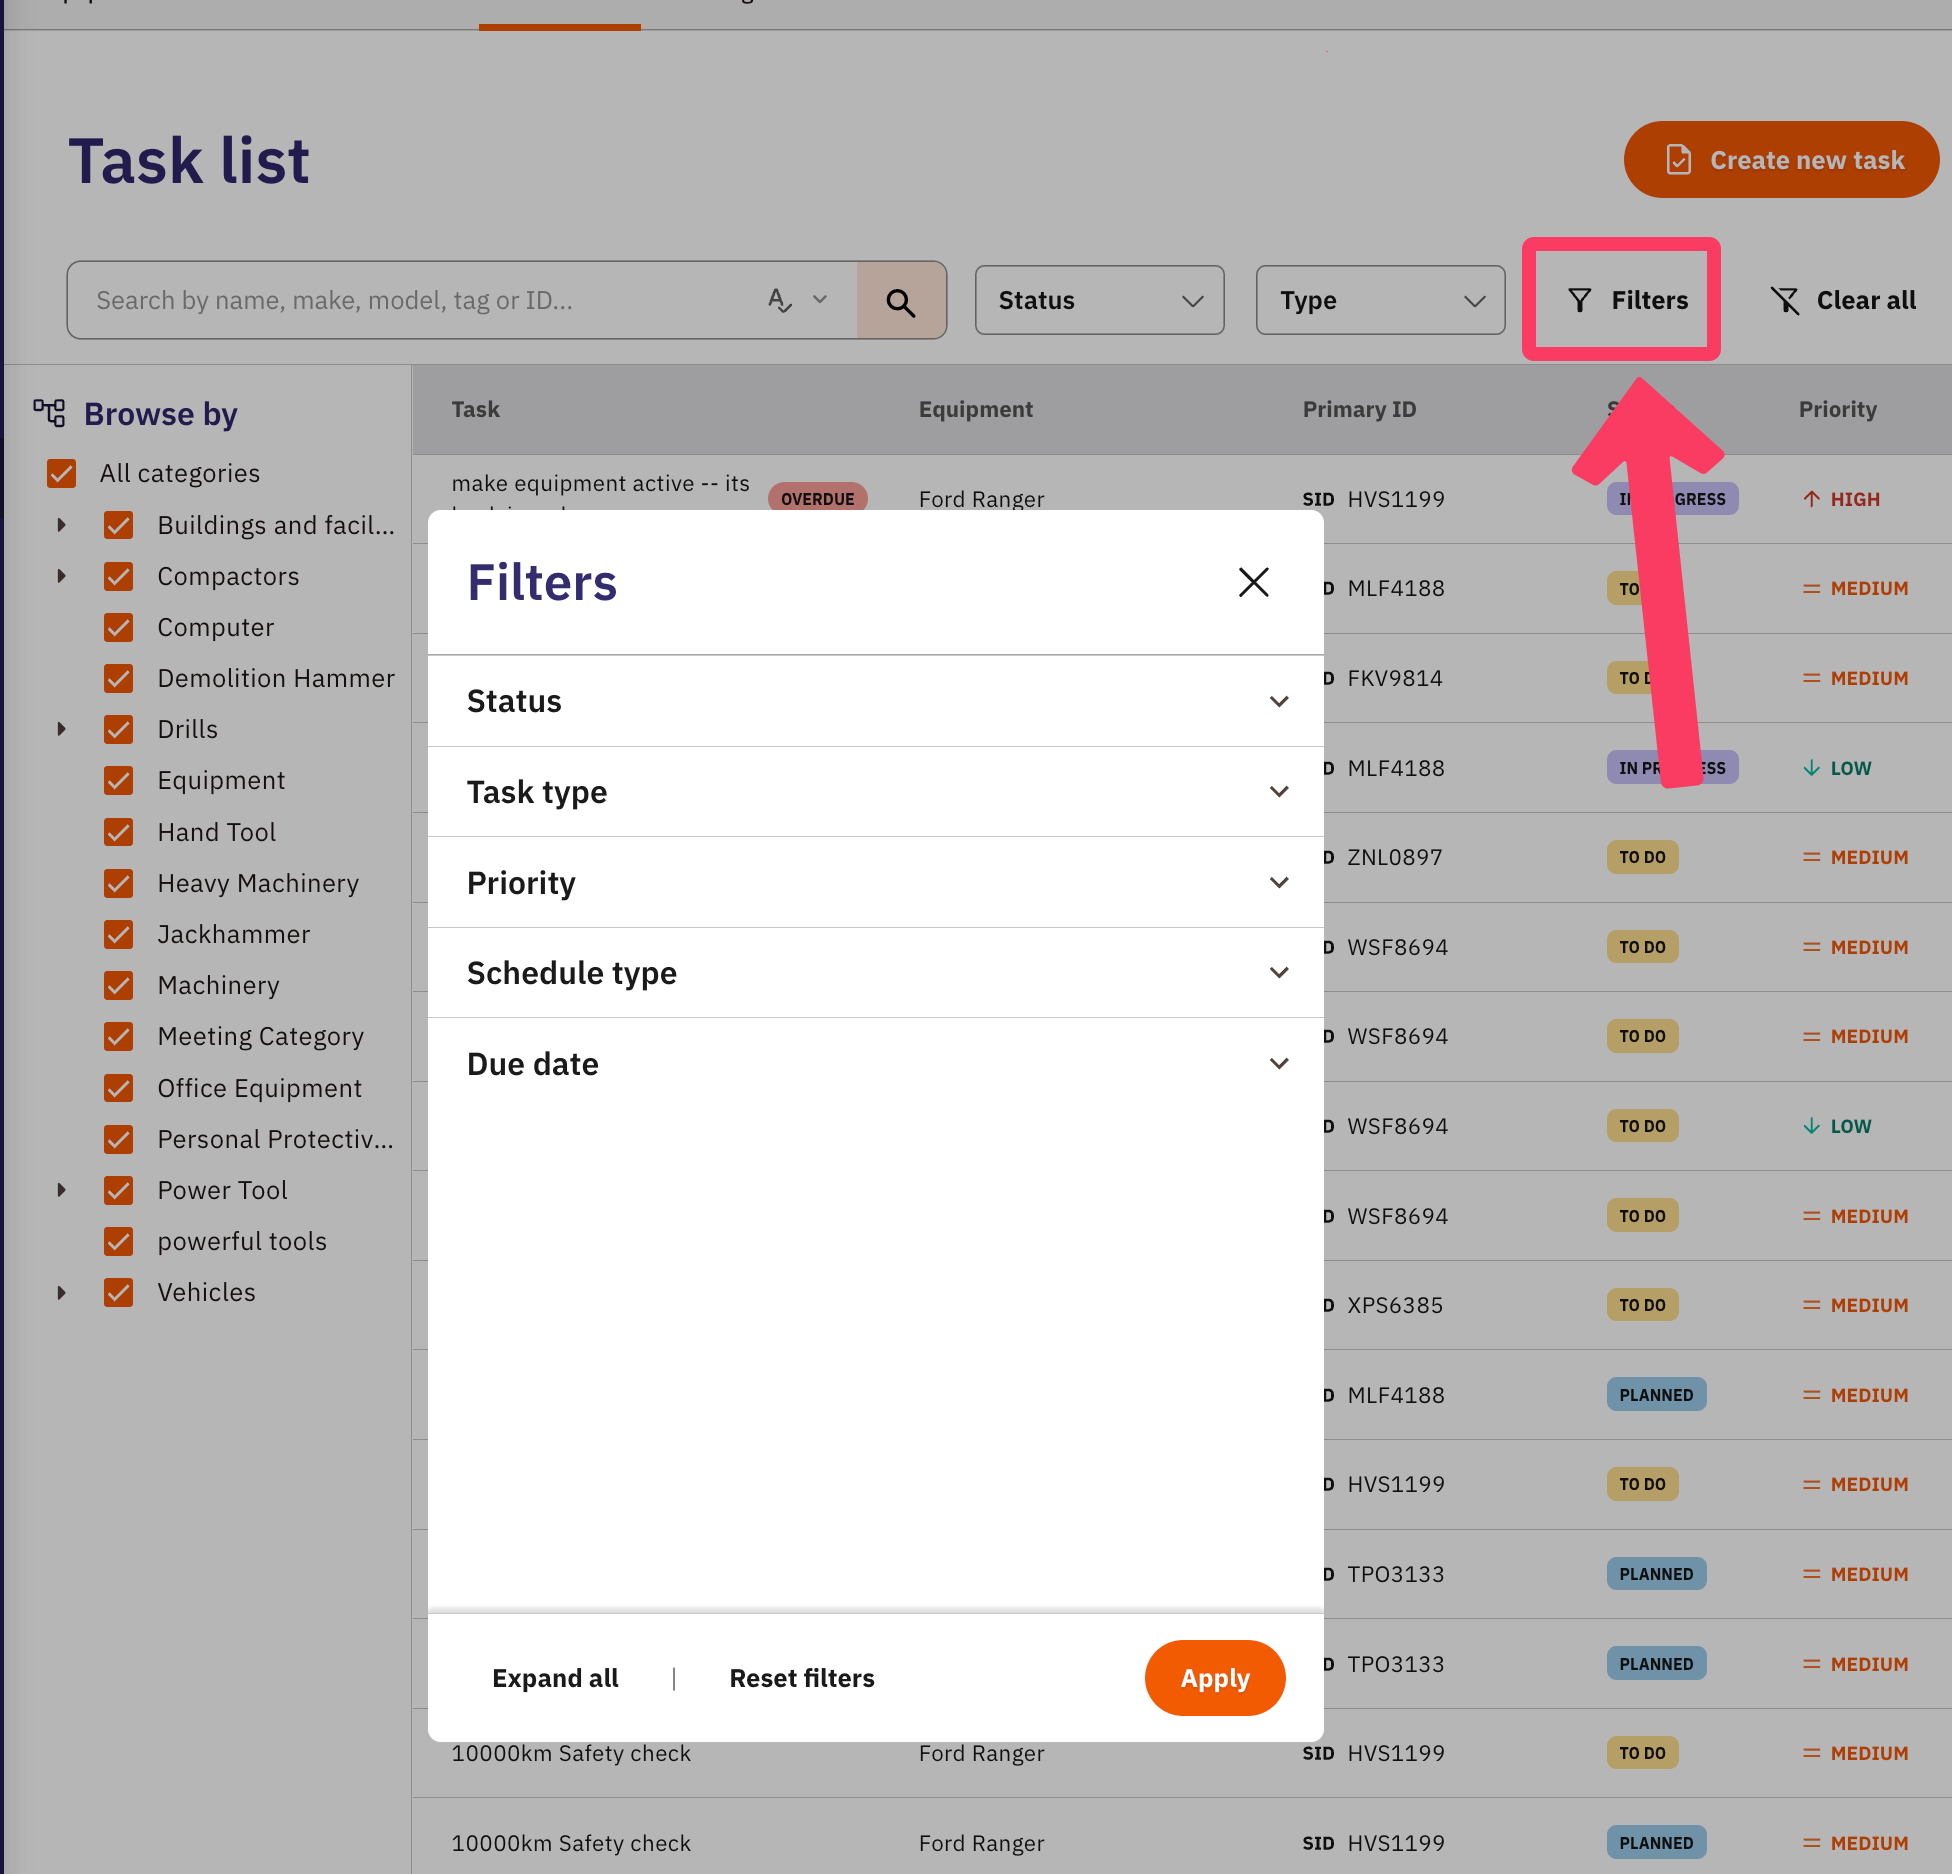This screenshot has height=1874, width=1952.
Task: Uncheck the Vehicles checkbox
Action: [x=119, y=1292]
